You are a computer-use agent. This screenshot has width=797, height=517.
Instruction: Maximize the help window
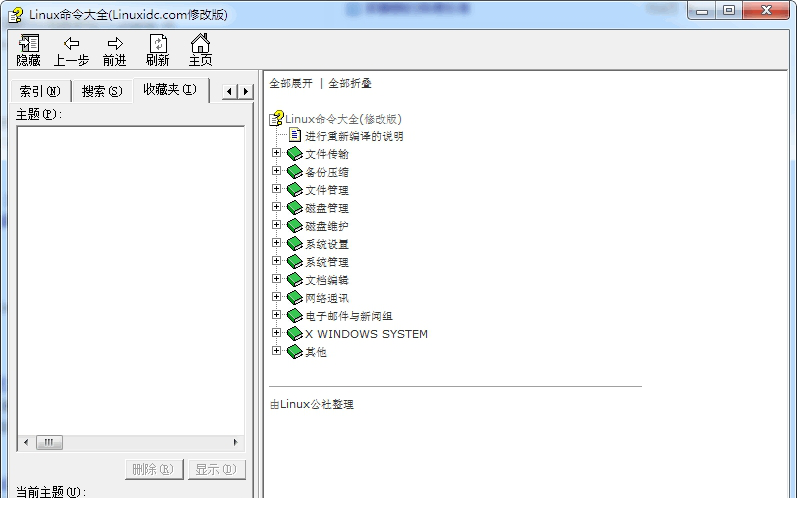tap(729, 11)
